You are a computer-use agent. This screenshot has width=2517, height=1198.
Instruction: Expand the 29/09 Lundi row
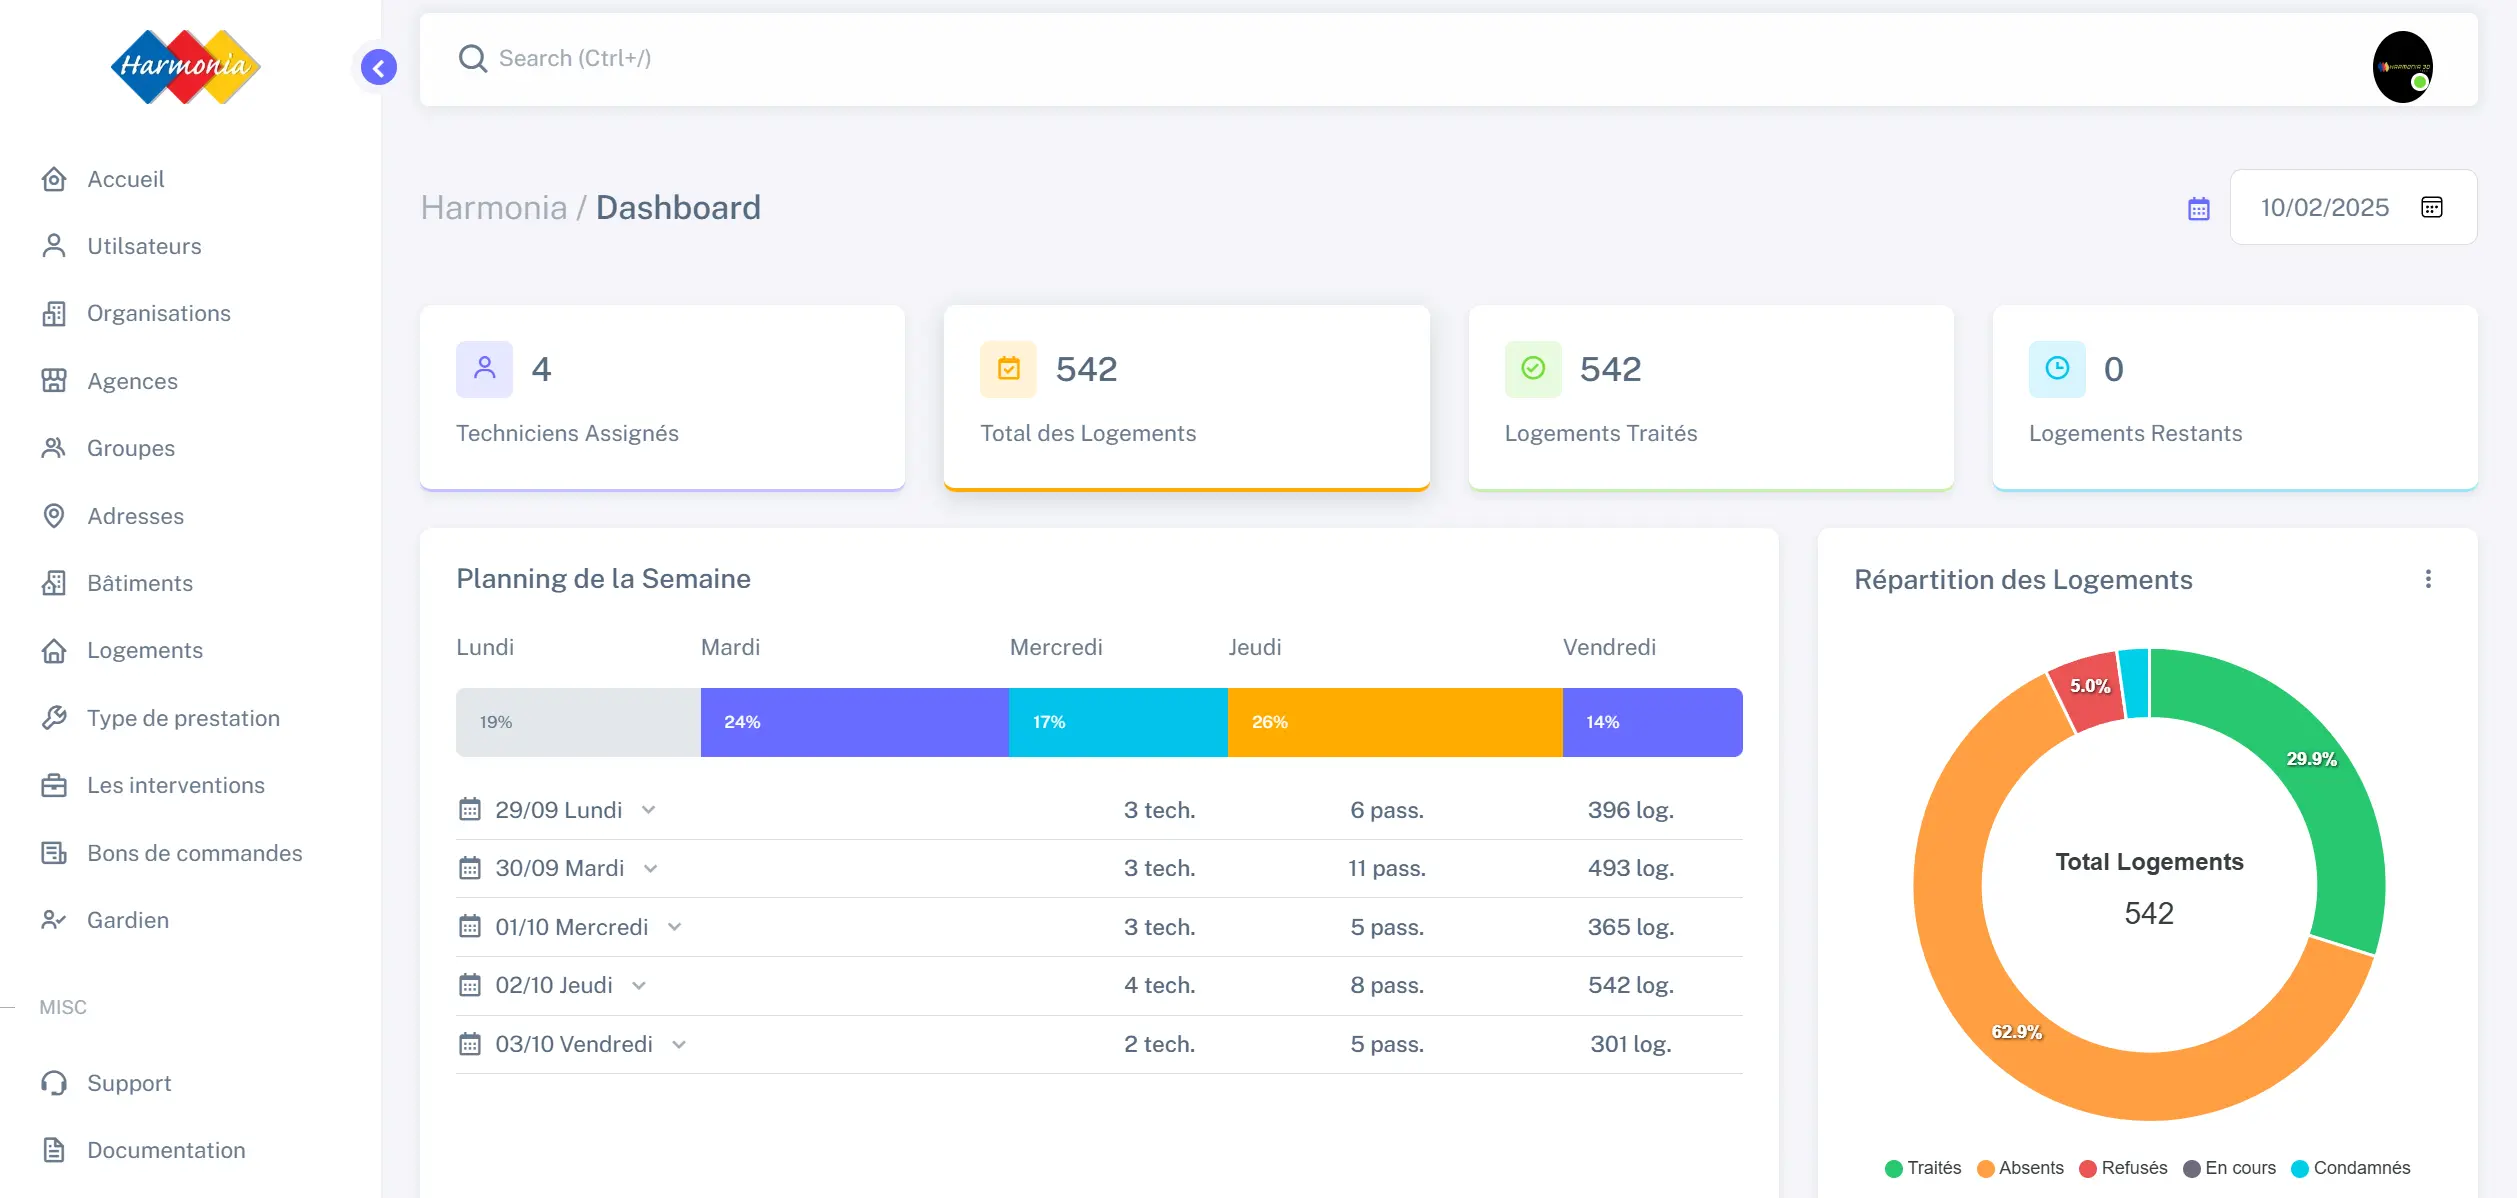point(648,810)
